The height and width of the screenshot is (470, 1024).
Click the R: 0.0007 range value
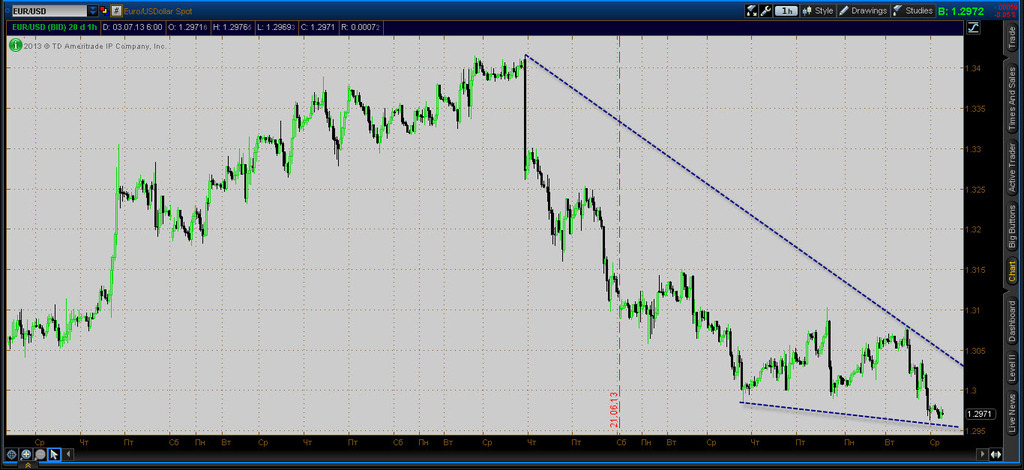[x=362, y=27]
